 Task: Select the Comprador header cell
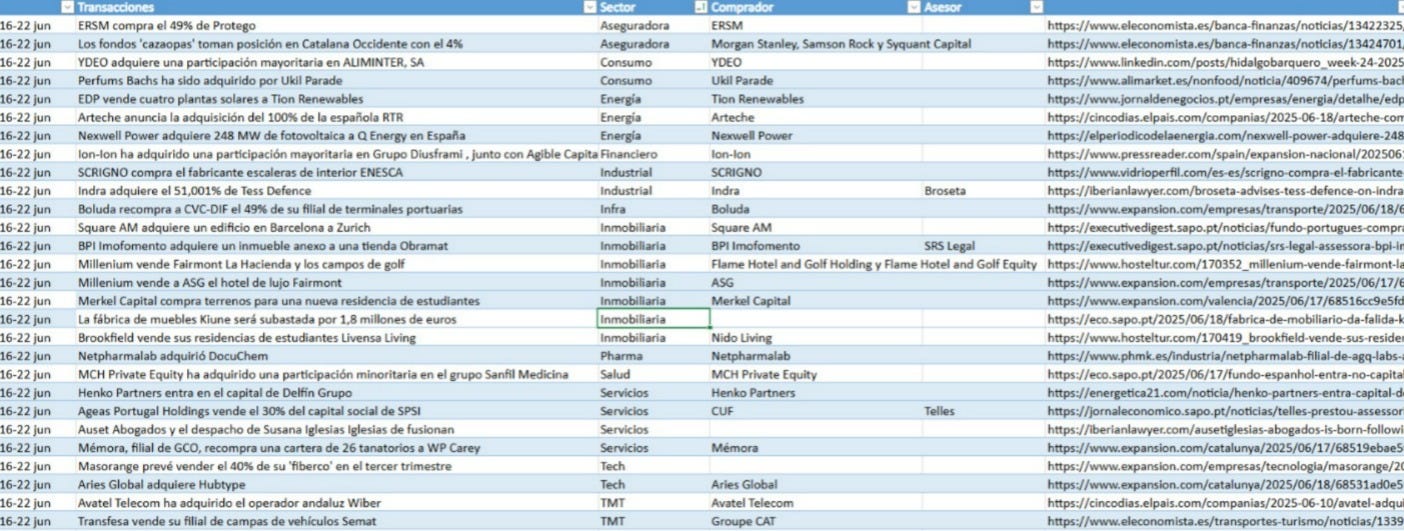(814, 7)
